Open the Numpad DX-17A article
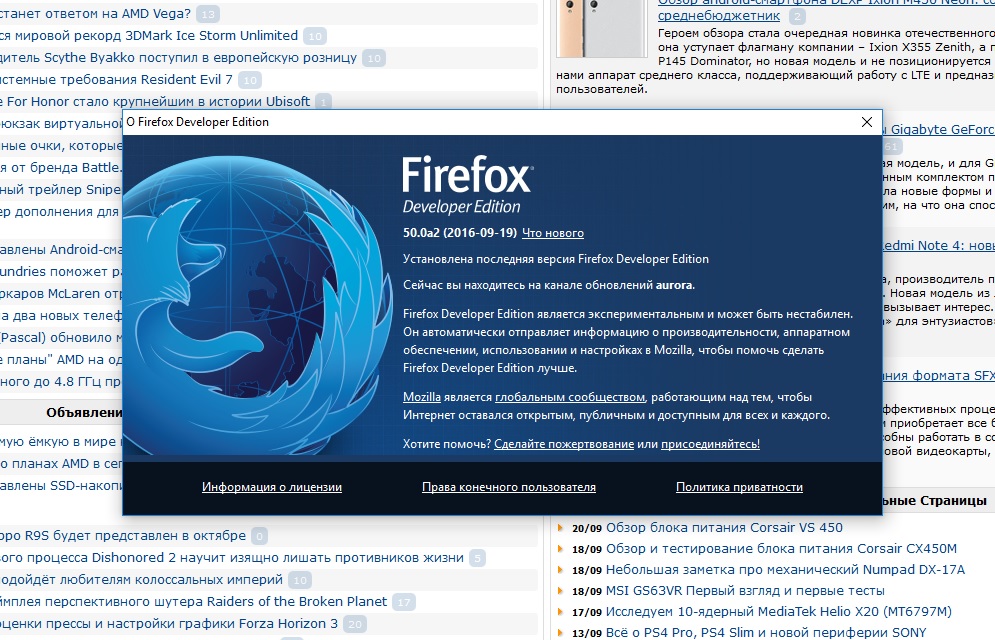 (785, 570)
